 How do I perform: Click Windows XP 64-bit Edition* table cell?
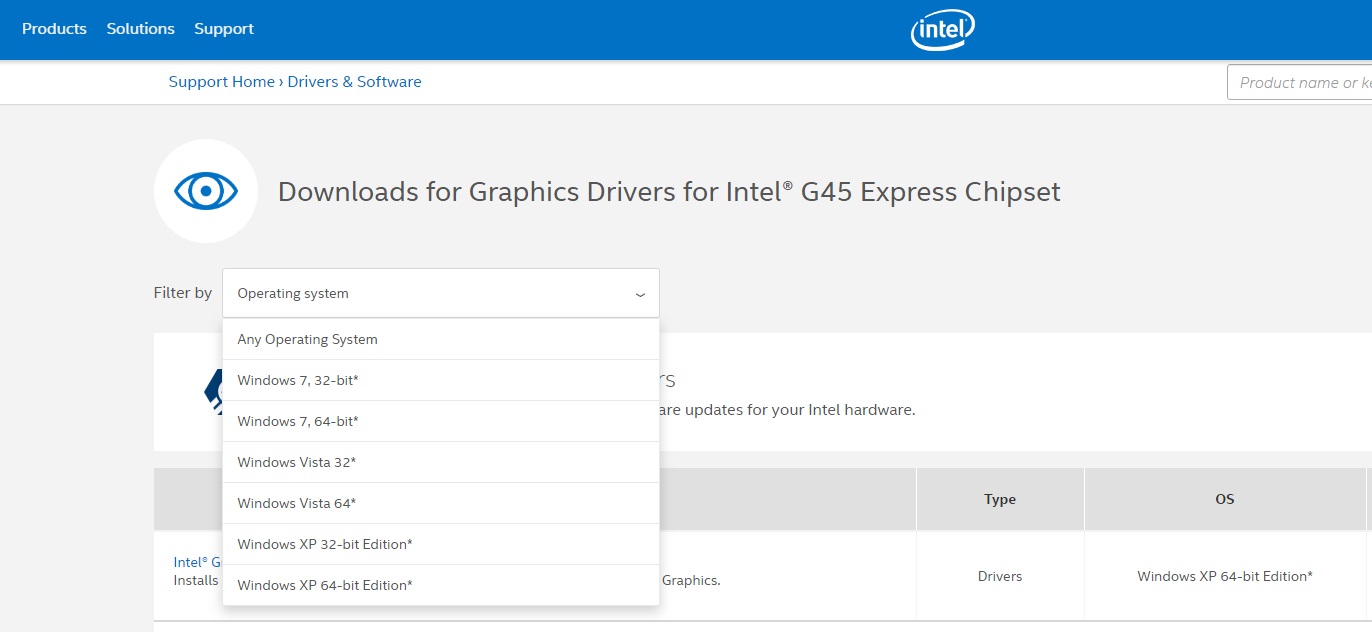[x=1225, y=576]
